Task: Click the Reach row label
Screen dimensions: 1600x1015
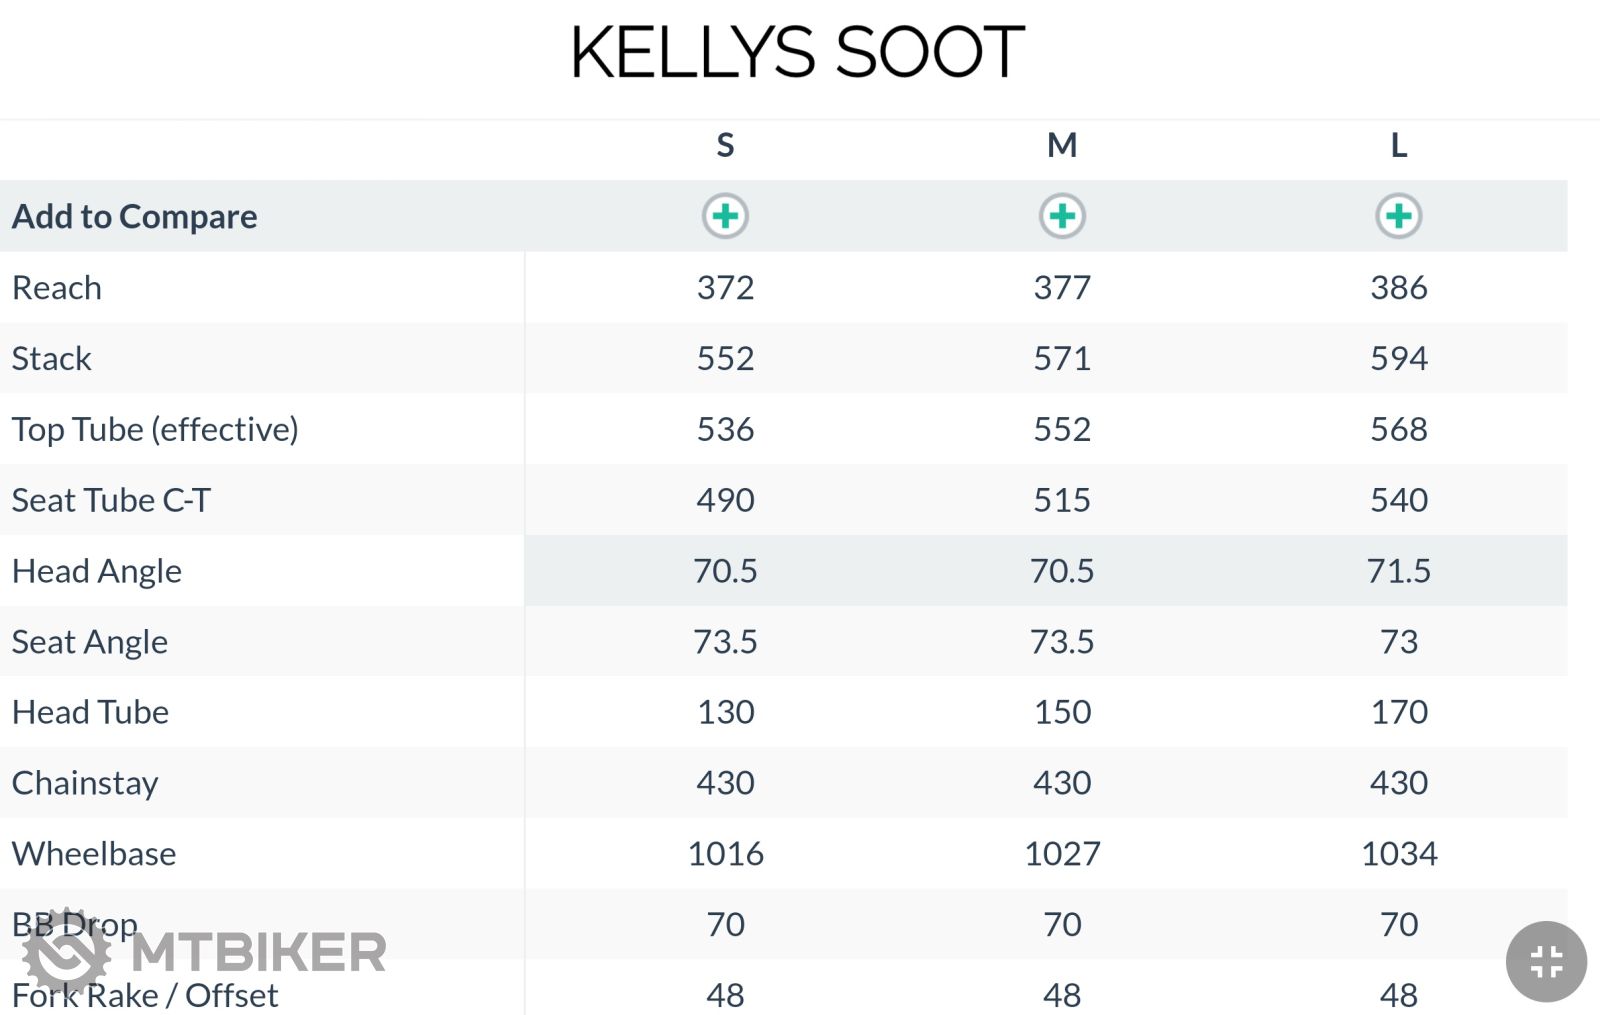Action: [57, 288]
